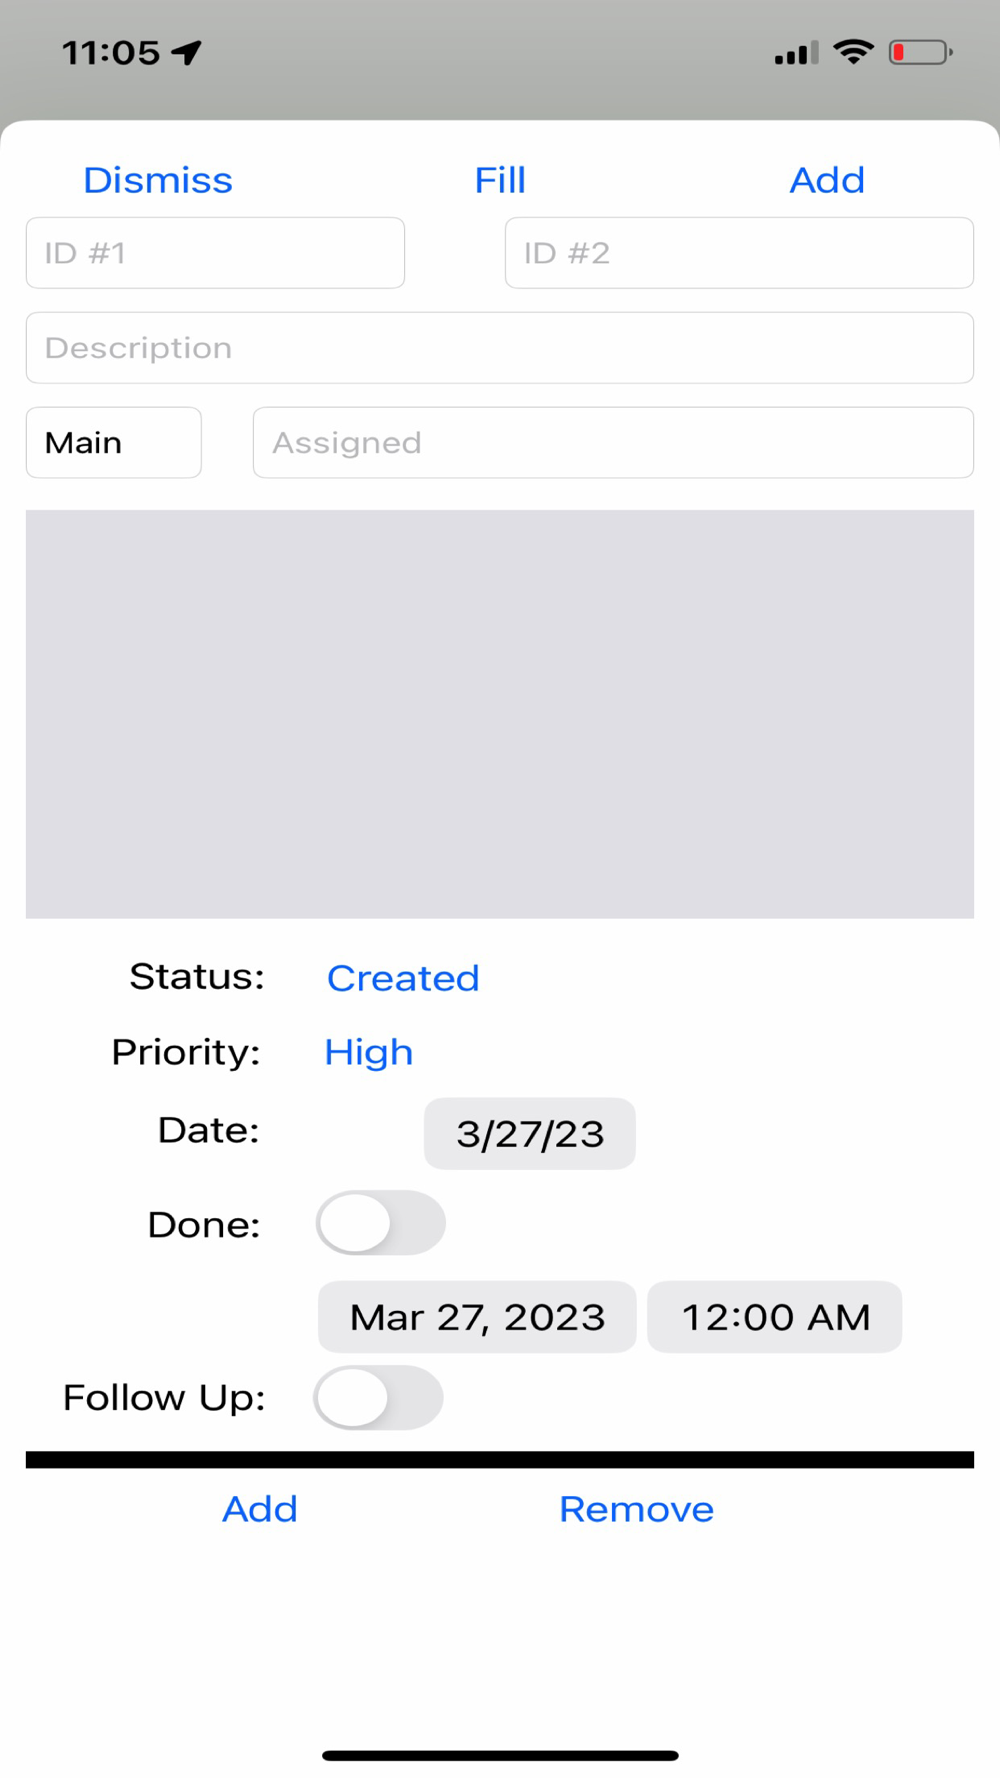1000x1778 pixels.
Task: Open the Mar 27, 2023 date selector
Action: tap(477, 1317)
